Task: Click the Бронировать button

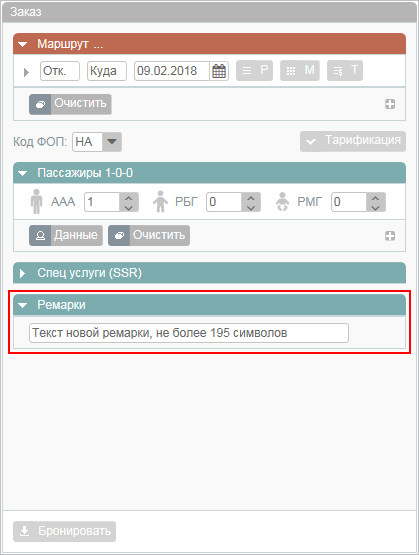Action: (x=64, y=531)
